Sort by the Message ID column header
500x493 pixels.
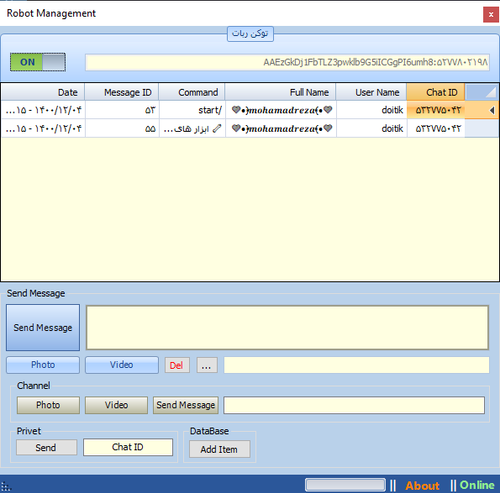(x=122, y=92)
